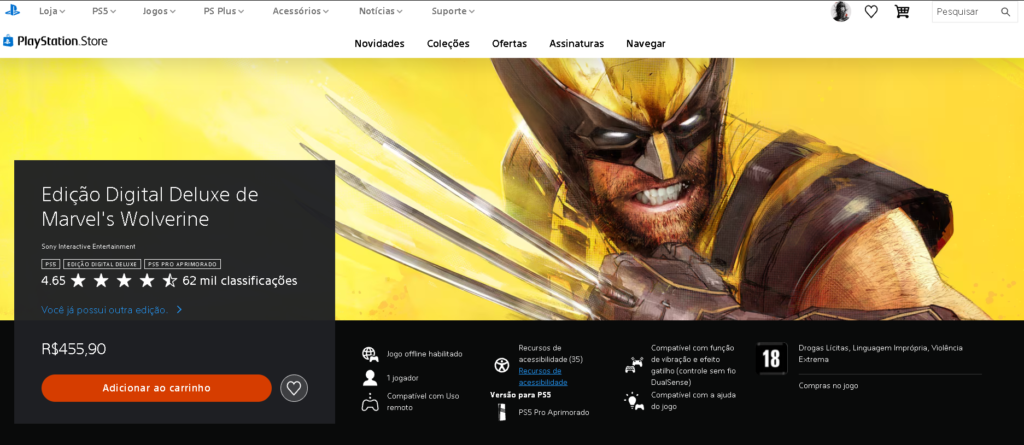Click the game title heading
Viewport: 1024px width, 445px height.
pos(150,206)
